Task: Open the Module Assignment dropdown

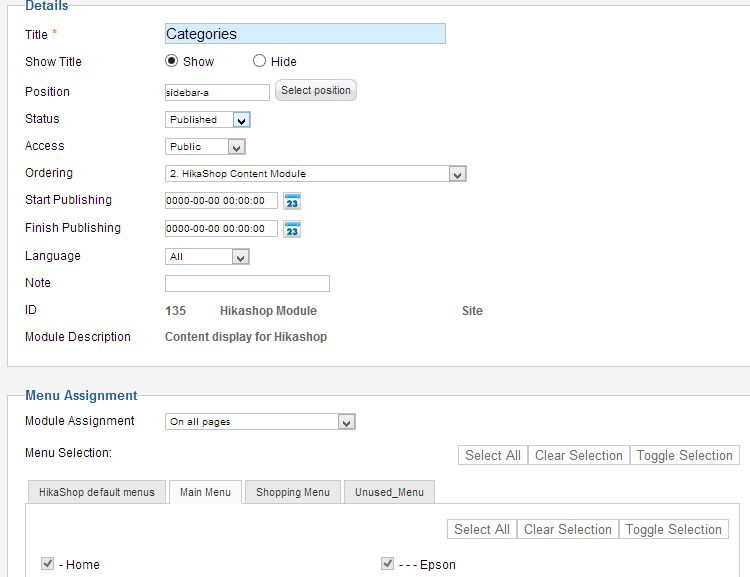Action: pos(260,422)
